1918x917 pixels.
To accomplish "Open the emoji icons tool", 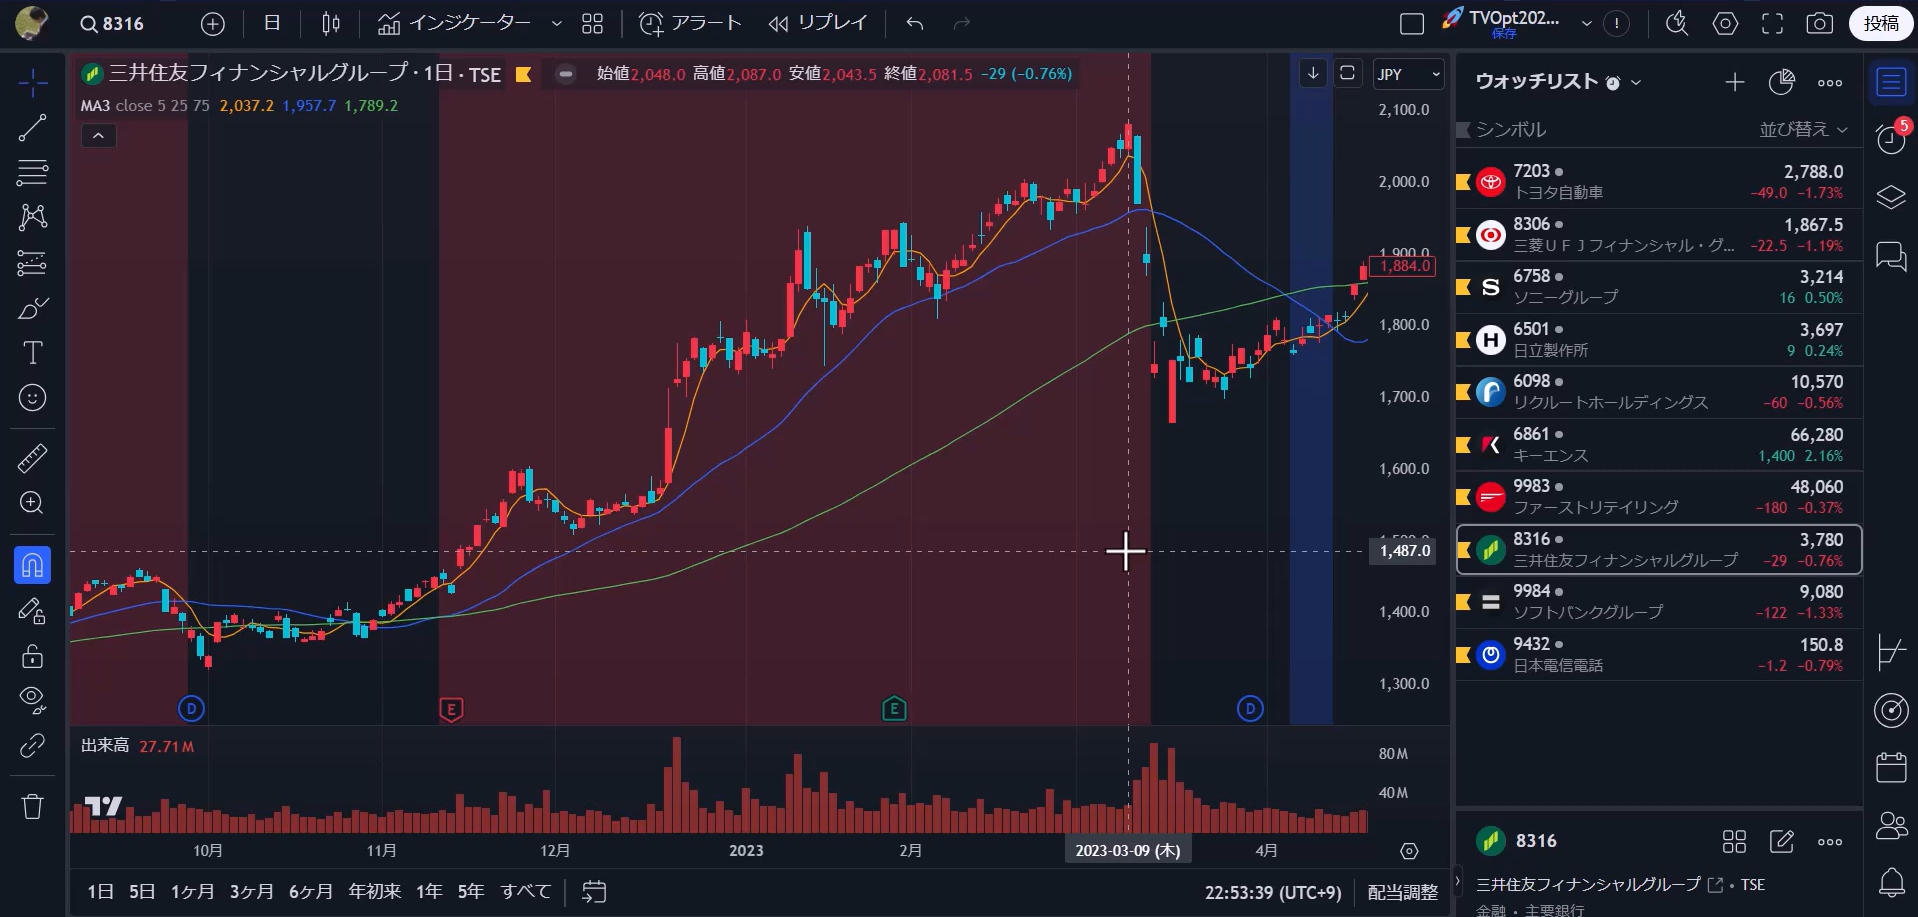I will (32, 398).
